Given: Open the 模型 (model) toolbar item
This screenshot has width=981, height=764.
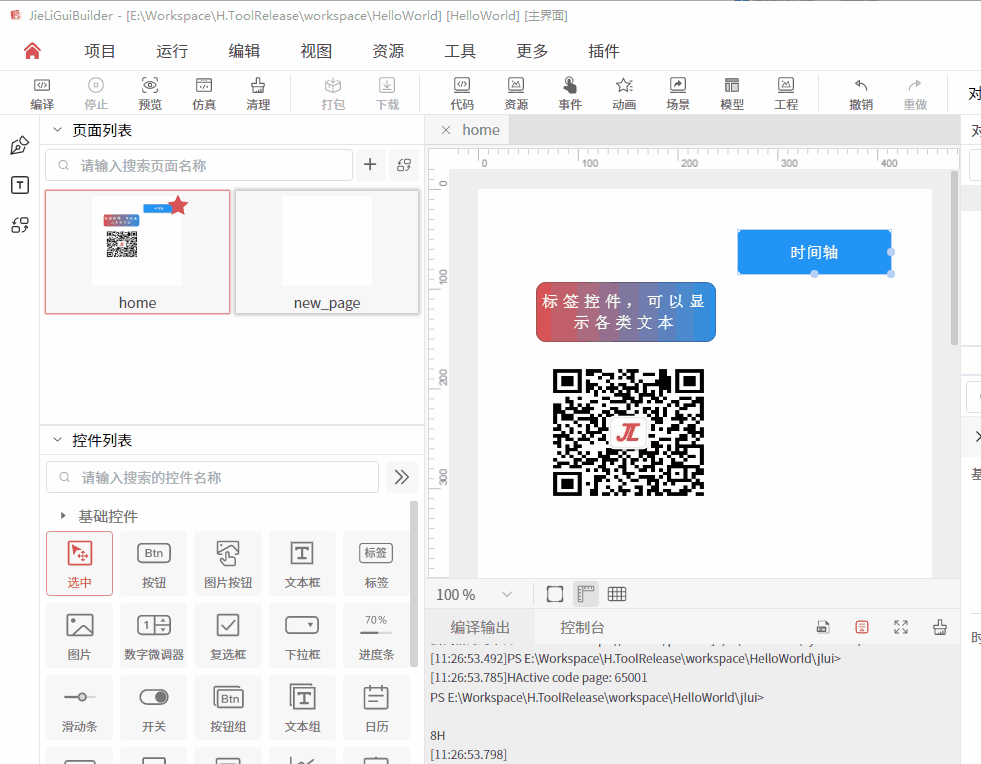Looking at the screenshot, I should click(732, 93).
